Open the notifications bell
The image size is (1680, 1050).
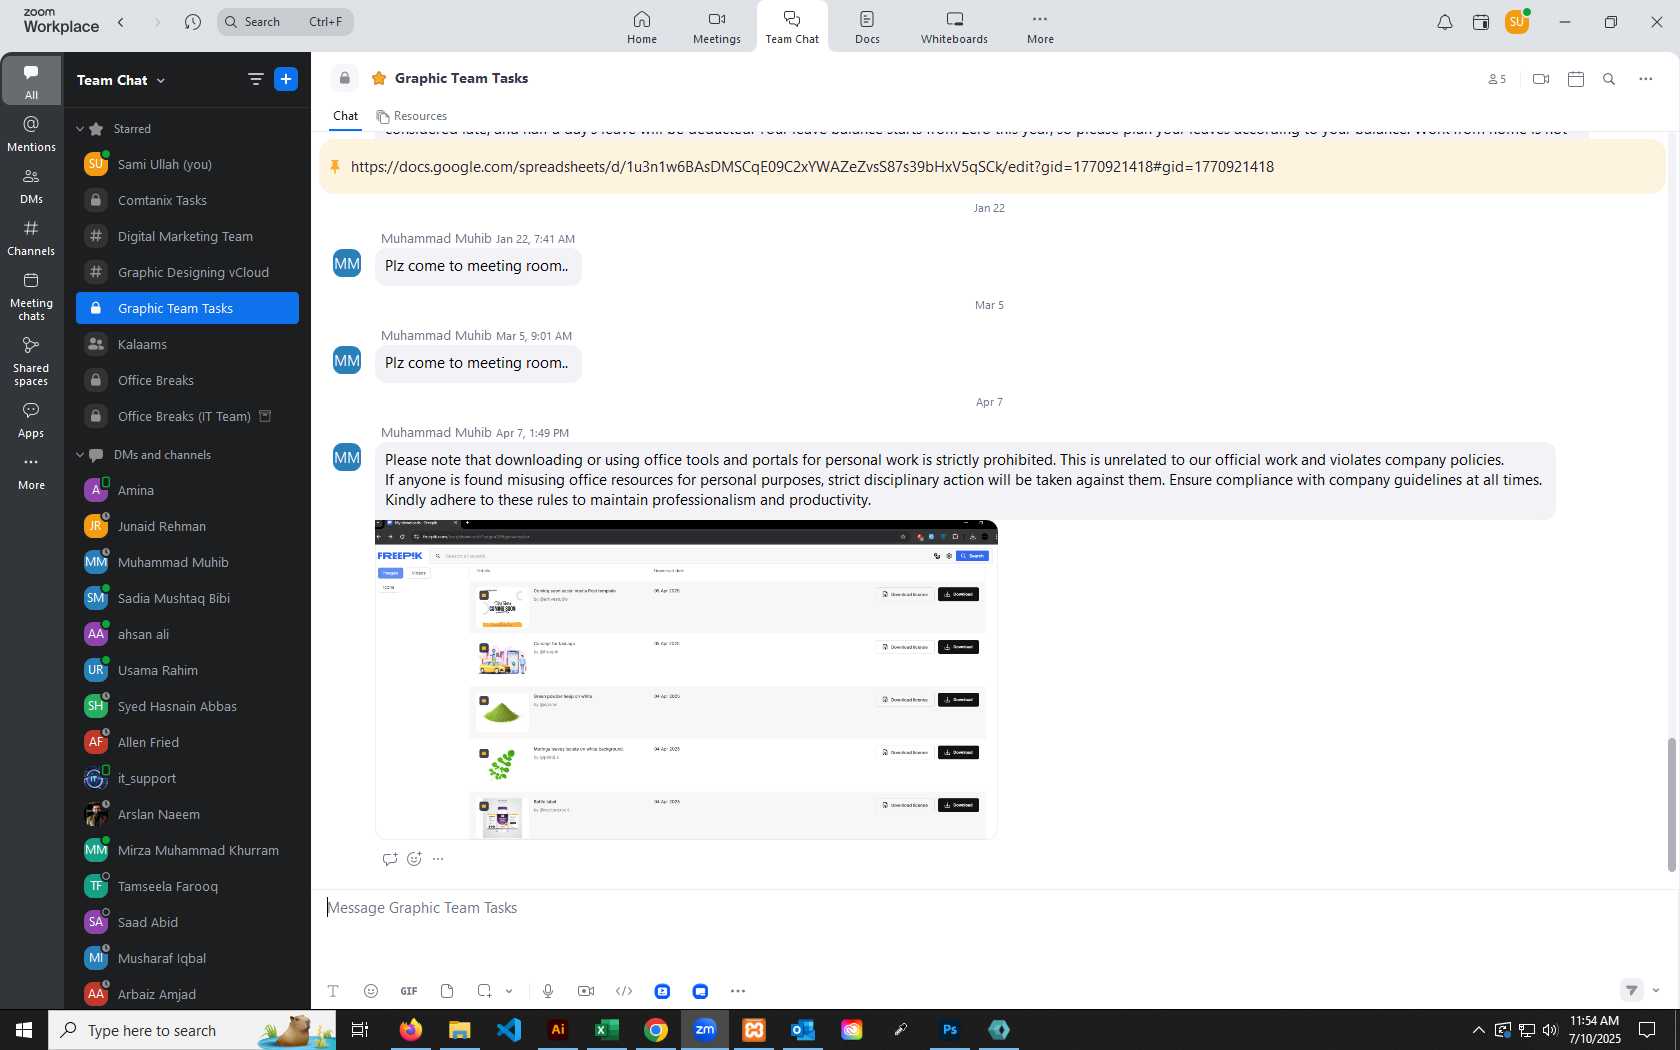pyautogui.click(x=1445, y=22)
